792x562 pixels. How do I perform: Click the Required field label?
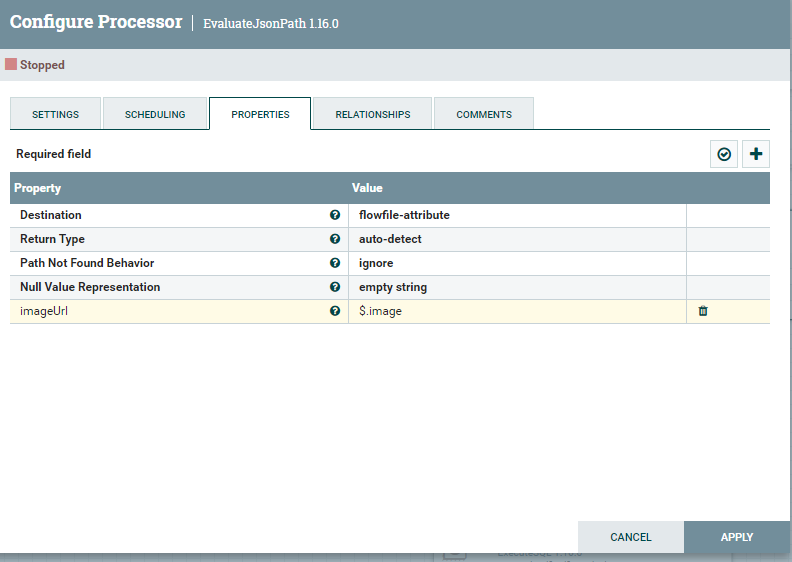54,154
